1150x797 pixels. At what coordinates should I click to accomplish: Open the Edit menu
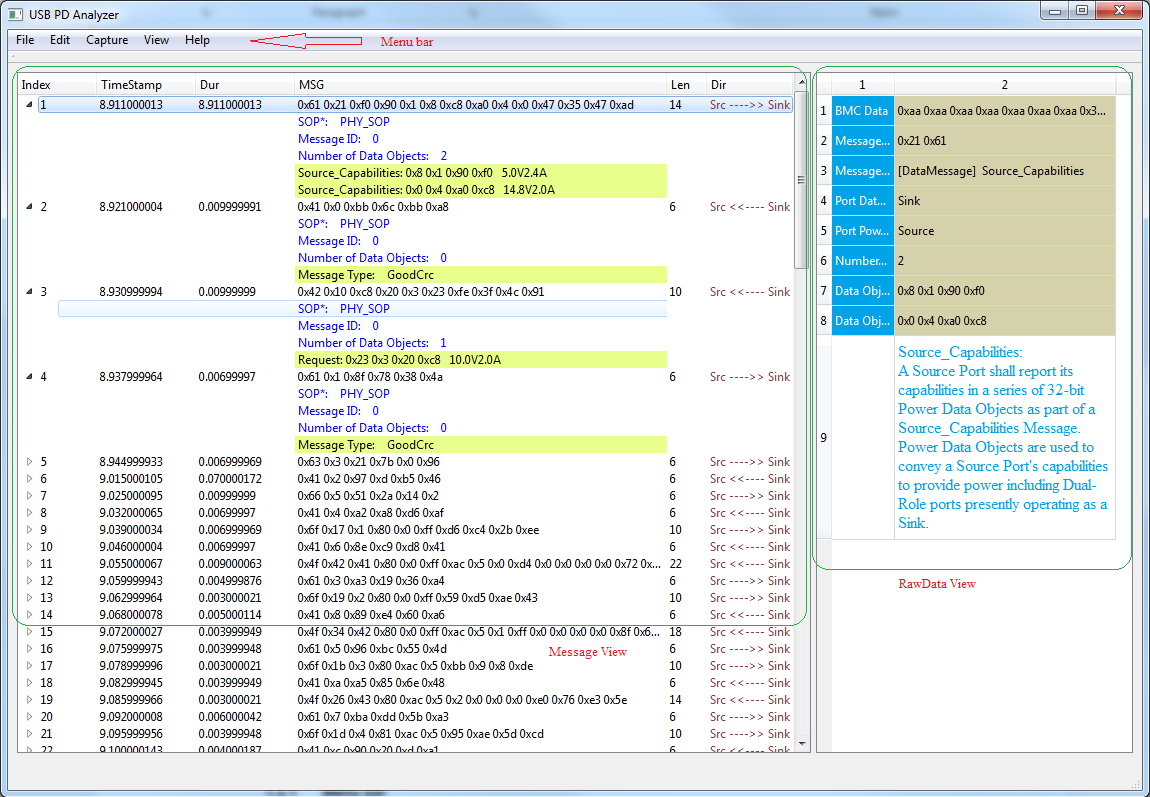point(60,40)
